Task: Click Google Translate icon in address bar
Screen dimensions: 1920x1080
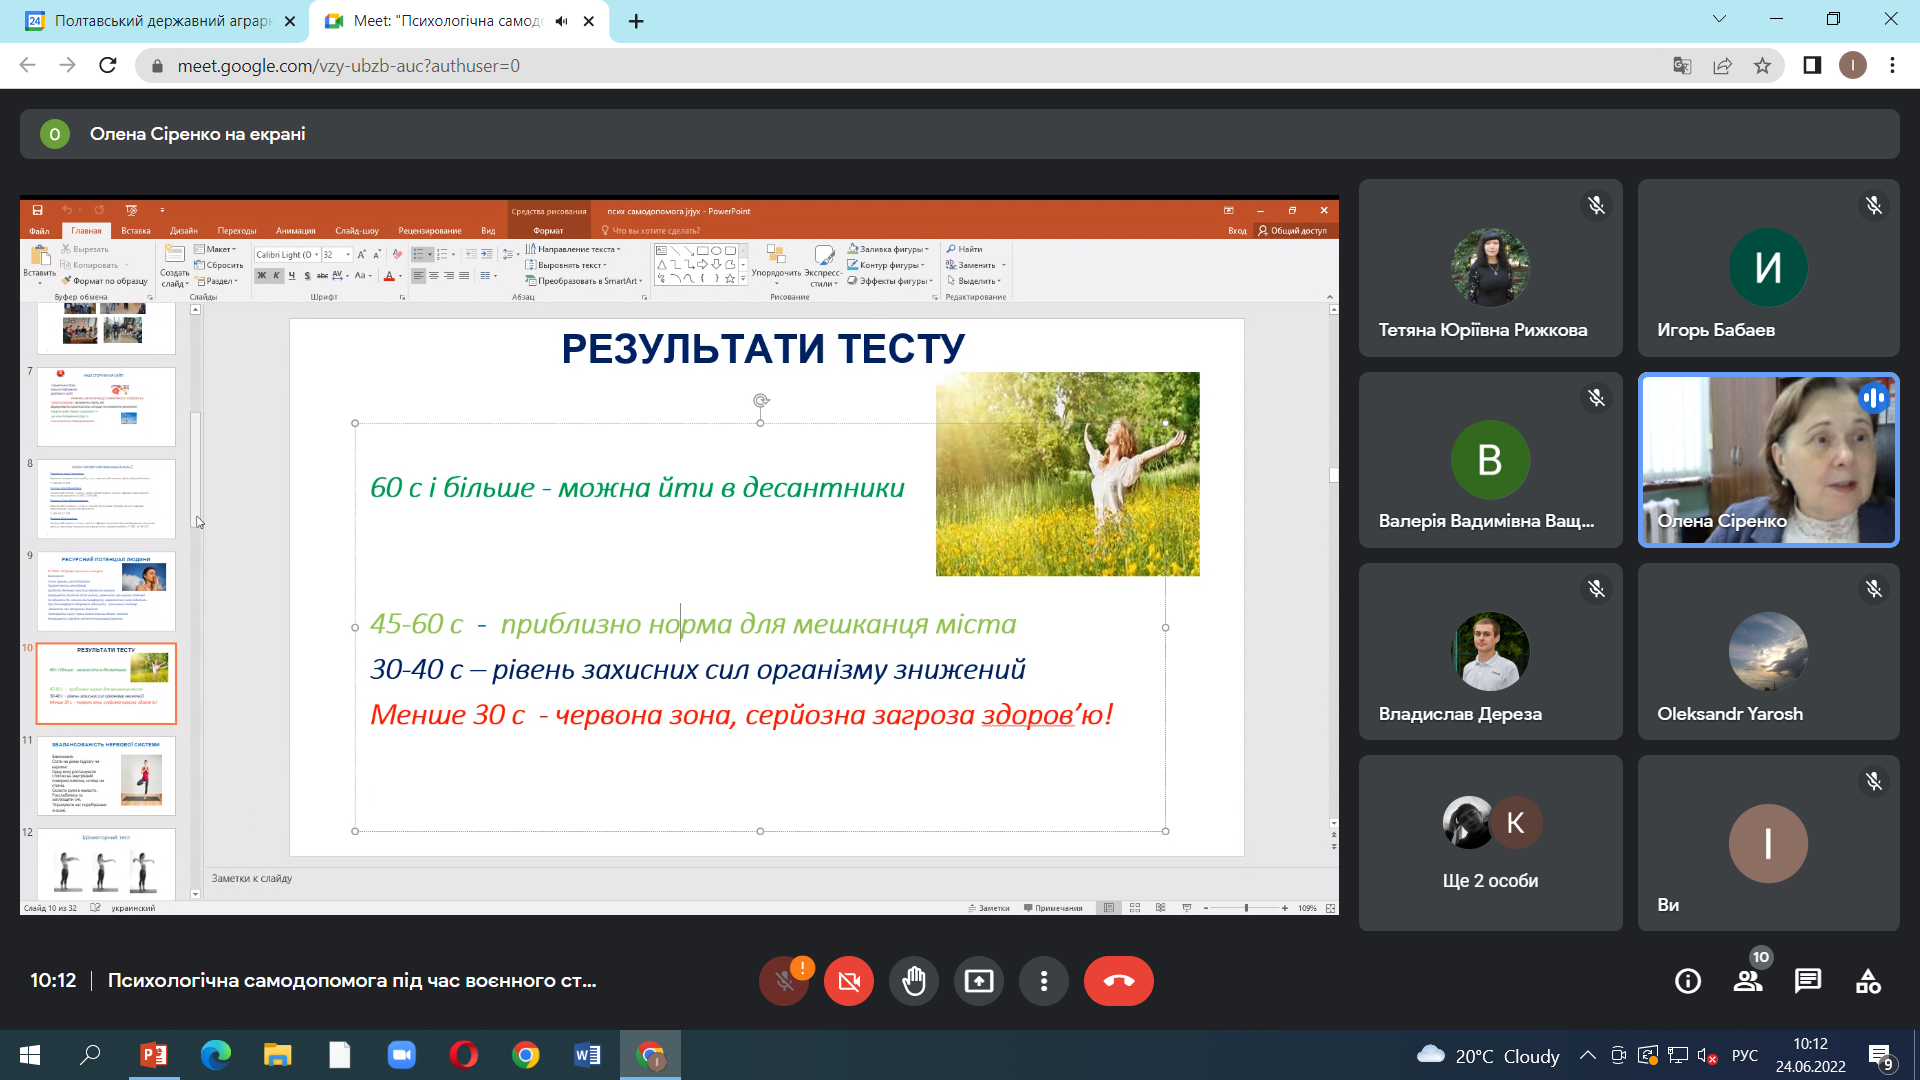Action: [x=1682, y=66]
